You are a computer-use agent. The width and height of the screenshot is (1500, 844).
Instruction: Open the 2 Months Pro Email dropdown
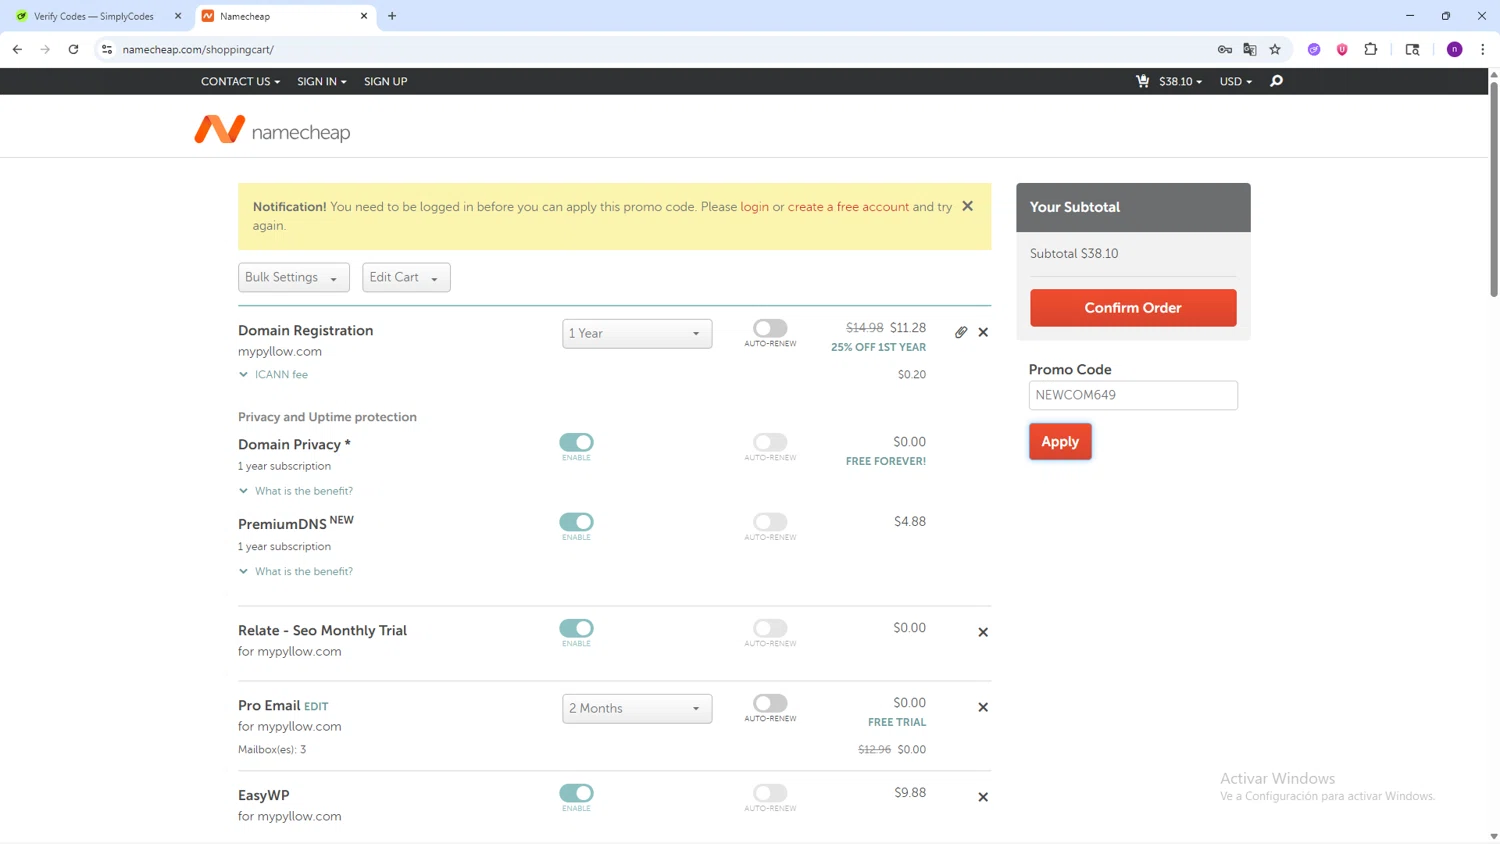637,708
